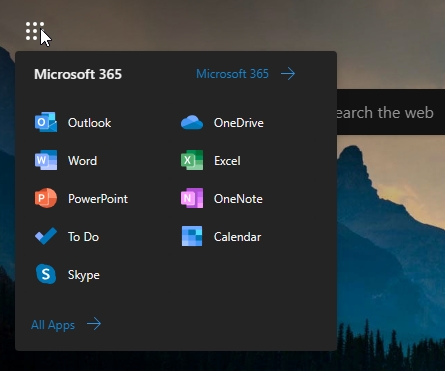Open the PowerPoint app icon
The height and width of the screenshot is (371, 445).
point(46,198)
